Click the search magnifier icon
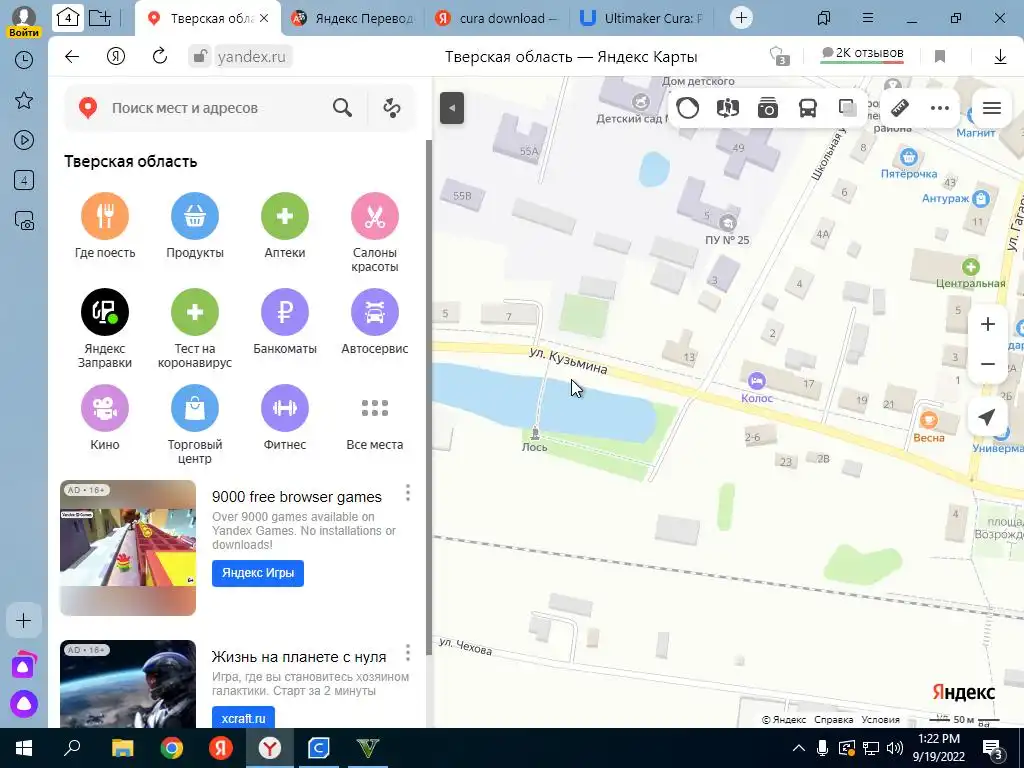1024x768 pixels. click(342, 108)
